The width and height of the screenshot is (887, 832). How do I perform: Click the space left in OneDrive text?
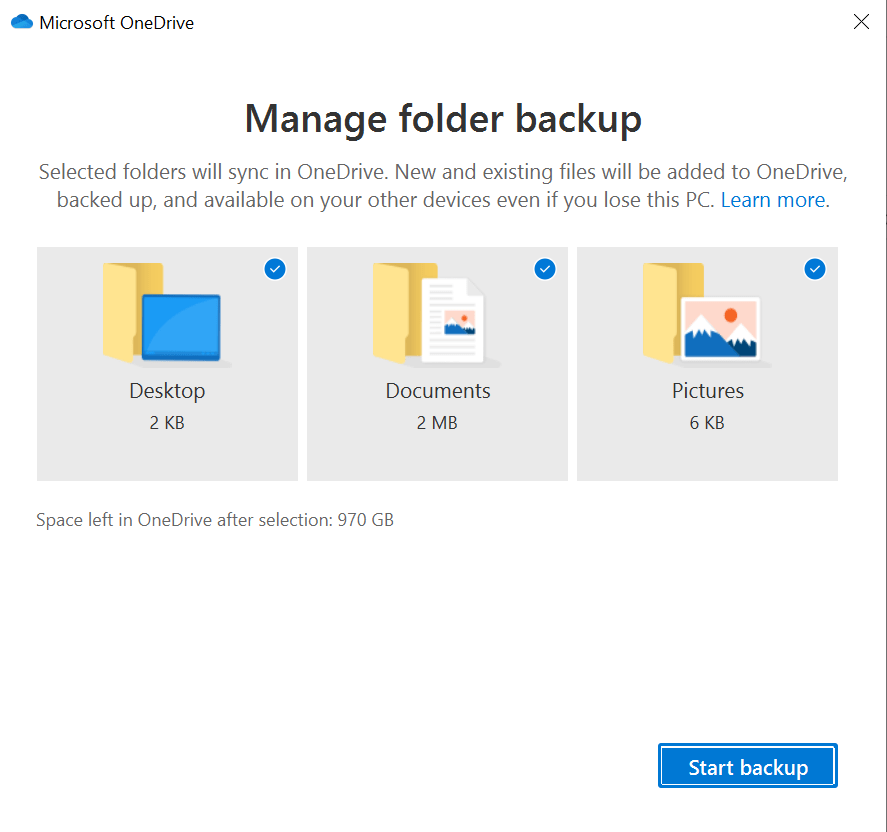click(x=215, y=520)
